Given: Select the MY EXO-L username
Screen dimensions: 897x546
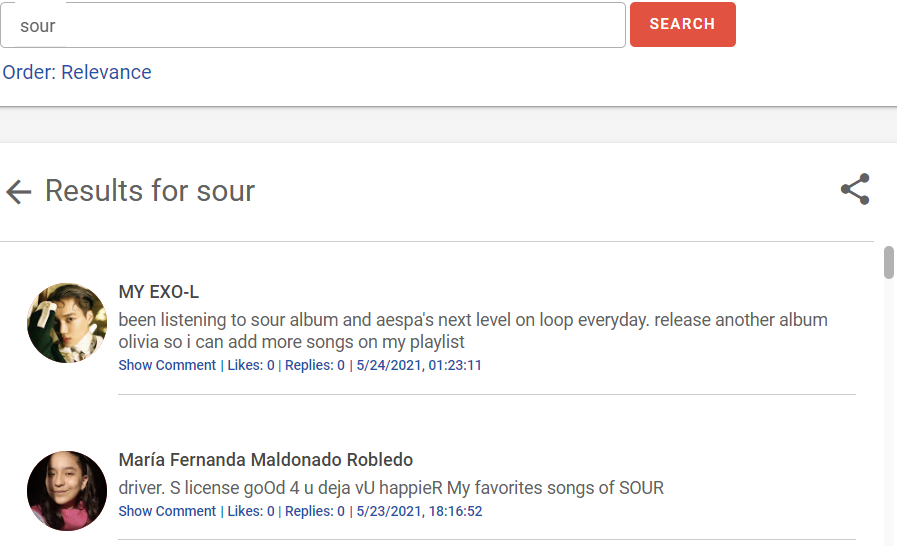Looking at the screenshot, I should (x=158, y=292).
